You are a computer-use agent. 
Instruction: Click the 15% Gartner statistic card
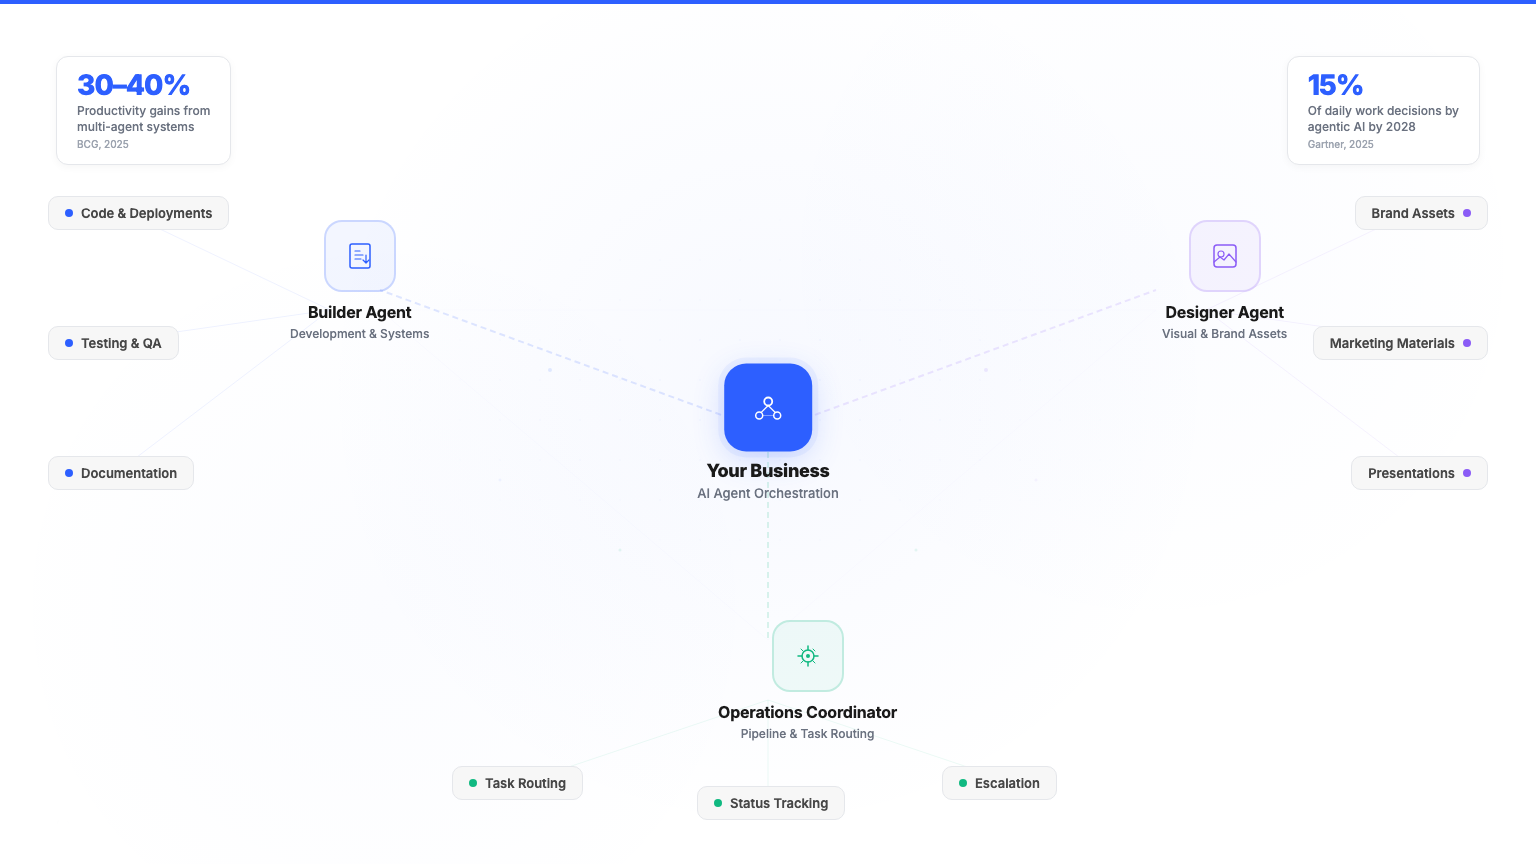[1383, 110]
